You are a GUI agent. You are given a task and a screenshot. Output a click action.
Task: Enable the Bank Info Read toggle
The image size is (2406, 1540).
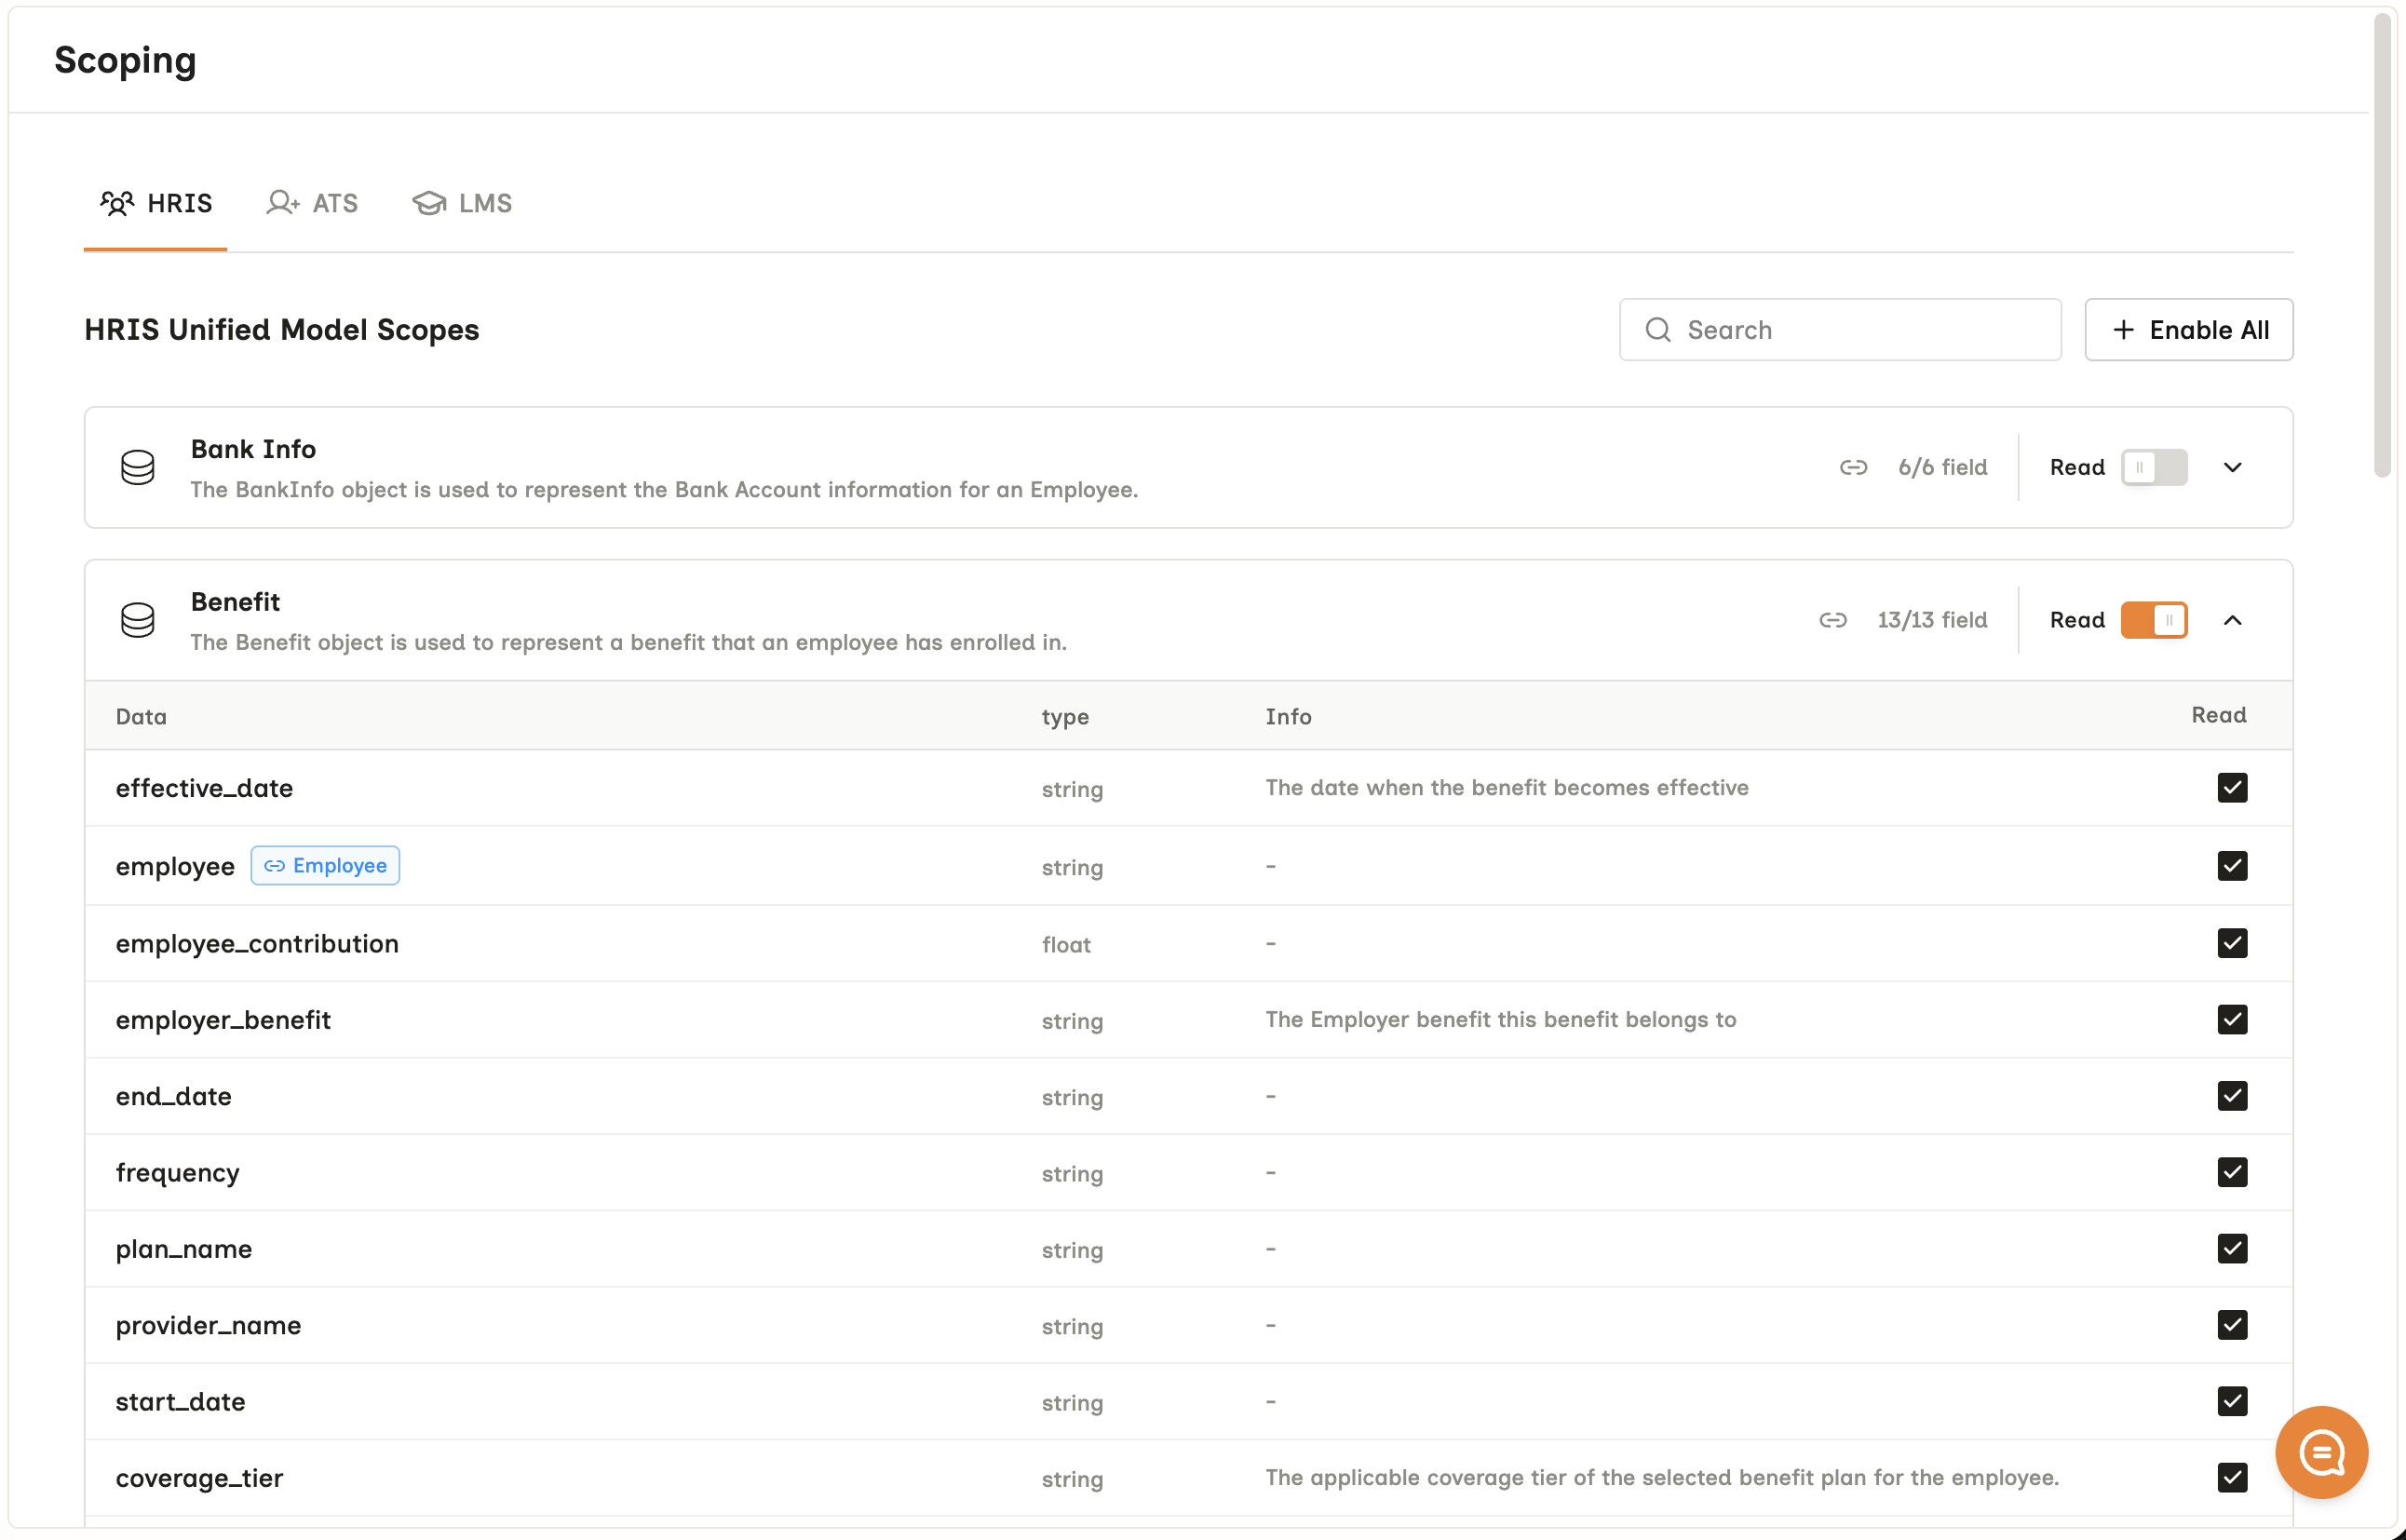(x=2154, y=467)
